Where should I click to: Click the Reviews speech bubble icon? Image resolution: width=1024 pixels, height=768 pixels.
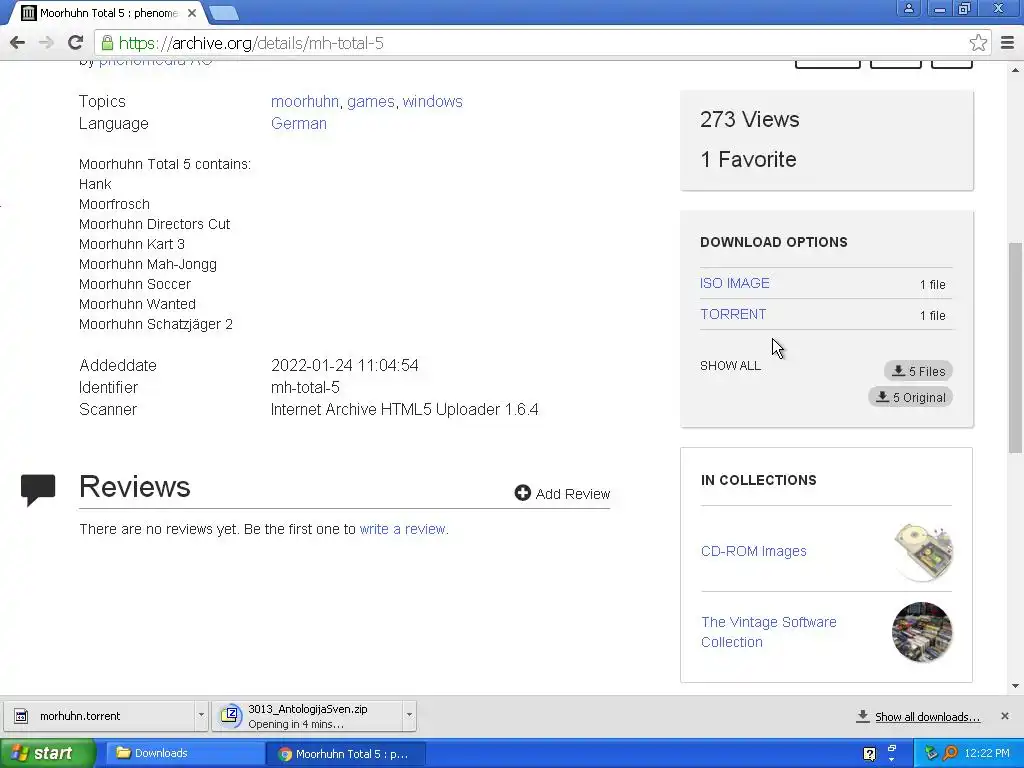[x=38, y=490]
